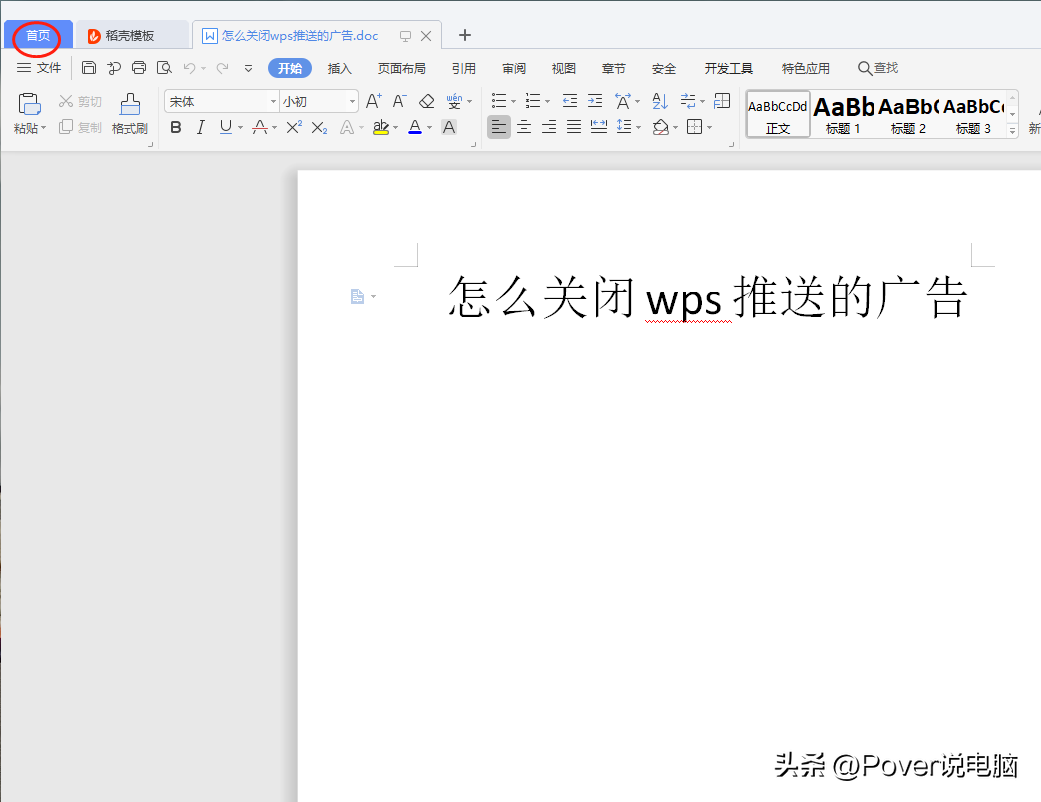The width and height of the screenshot is (1041, 802).
Task: Click the Copy (复制) button
Action: tap(80, 127)
